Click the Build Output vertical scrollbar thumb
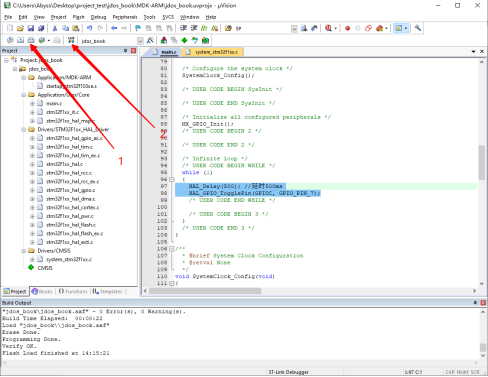Screen dimensions: 488x377 coord(483,347)
